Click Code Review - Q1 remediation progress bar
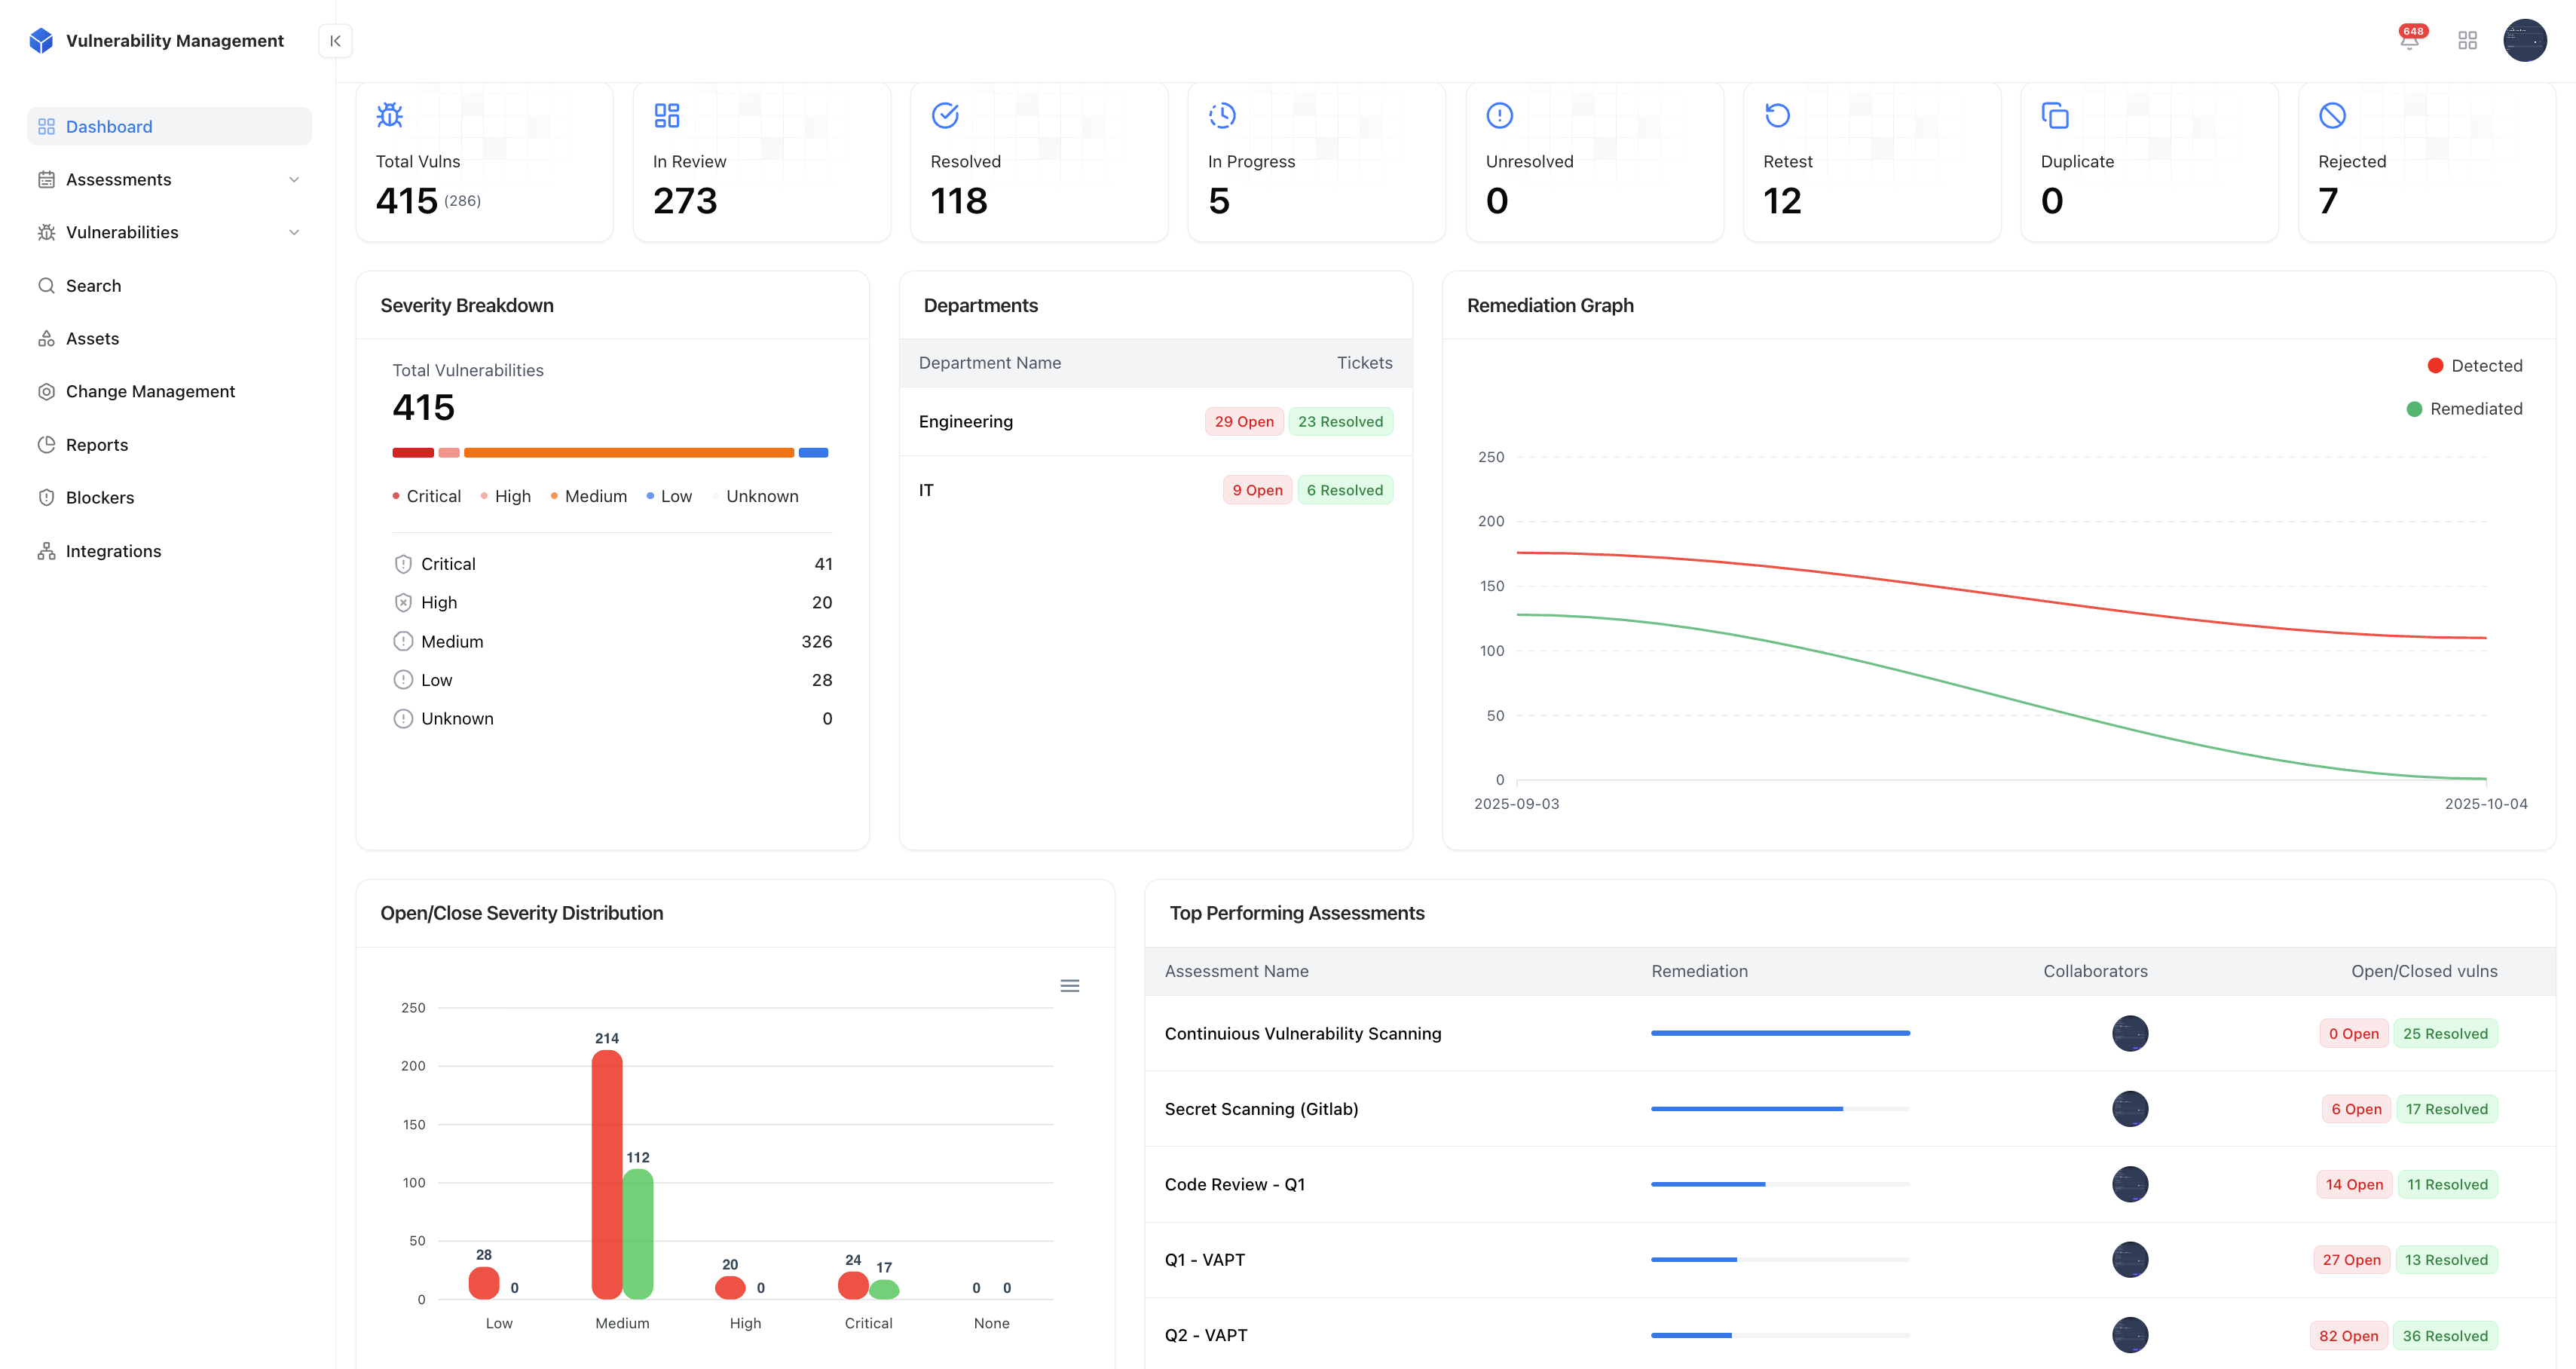This screenshot has width=2576, height=1369. pos(1779,1184)
